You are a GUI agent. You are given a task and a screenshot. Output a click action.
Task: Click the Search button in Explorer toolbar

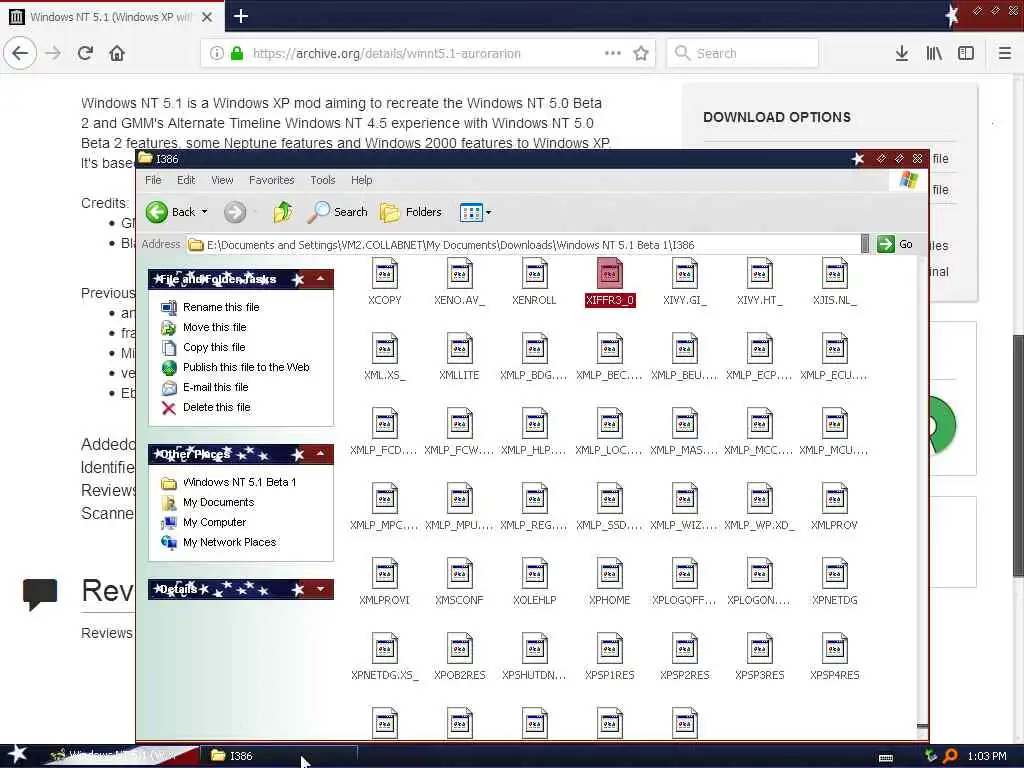[338, 212]
